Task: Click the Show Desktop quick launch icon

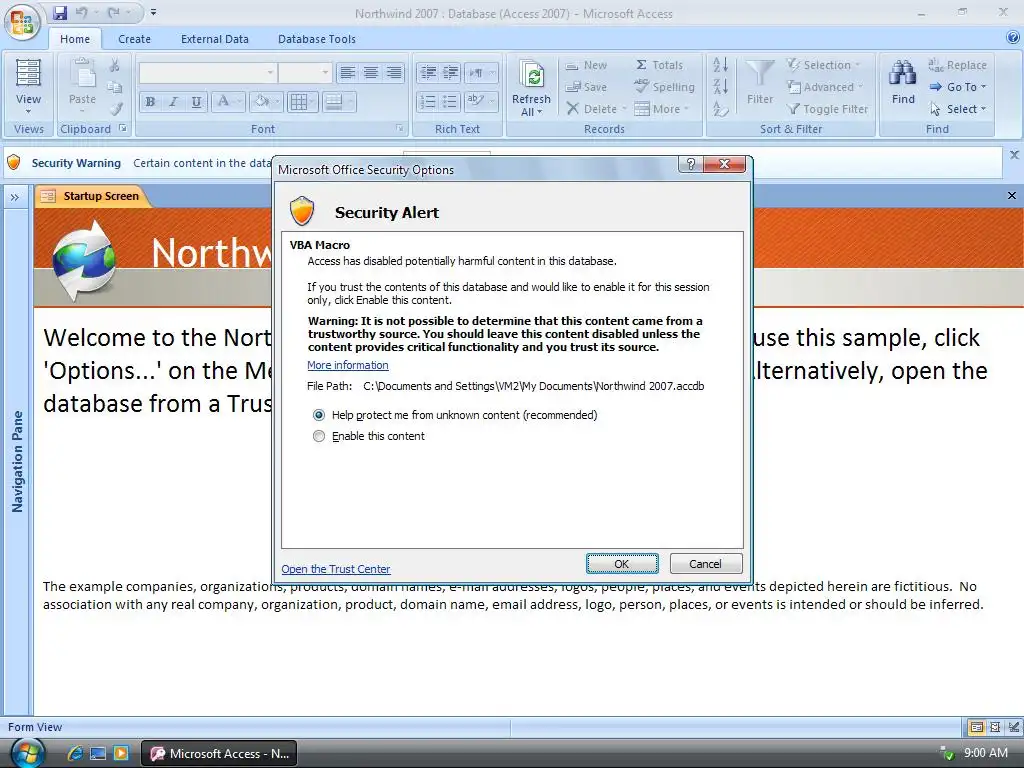Action: (x=98, y=753)
